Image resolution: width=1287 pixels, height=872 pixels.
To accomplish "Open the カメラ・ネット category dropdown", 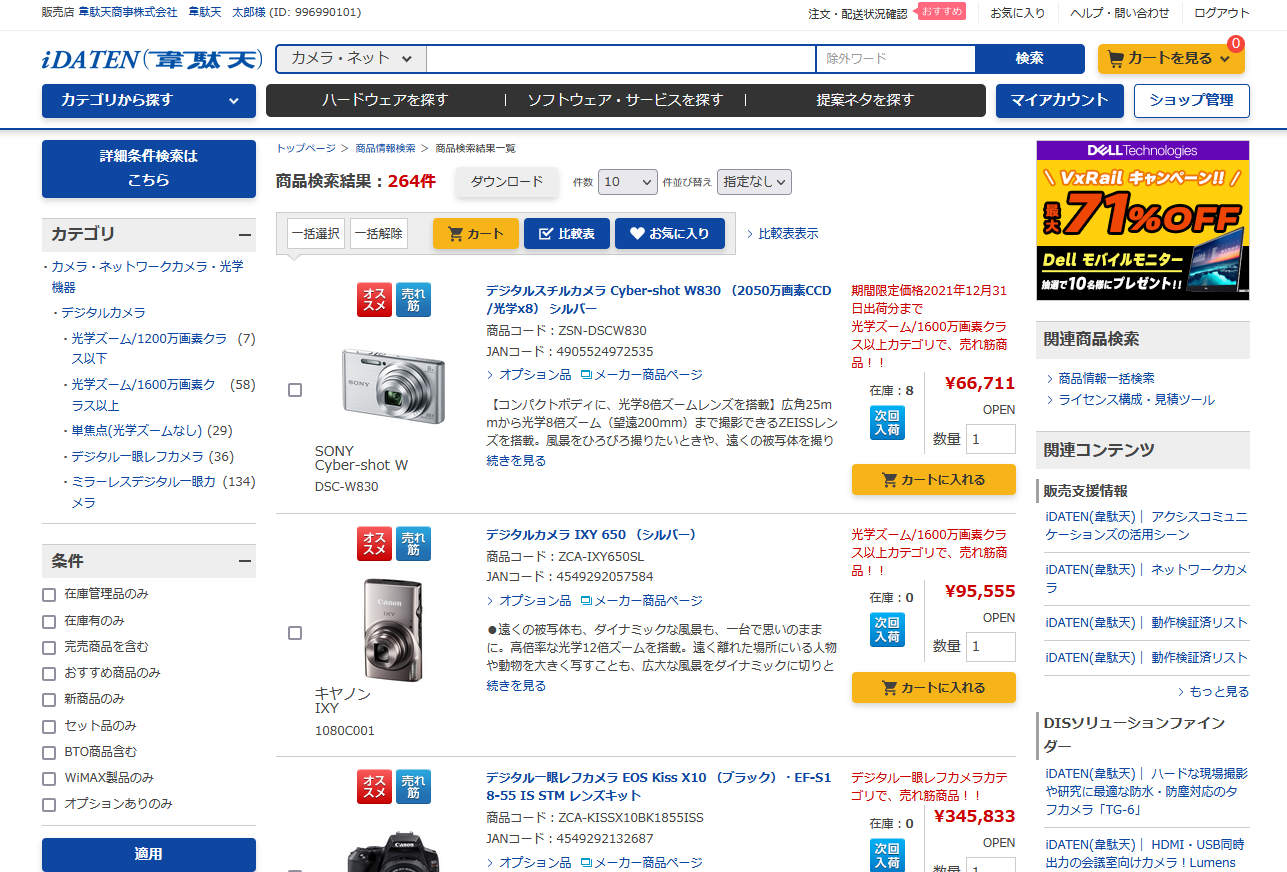I will pyautogui.click(x=348, y=59).
